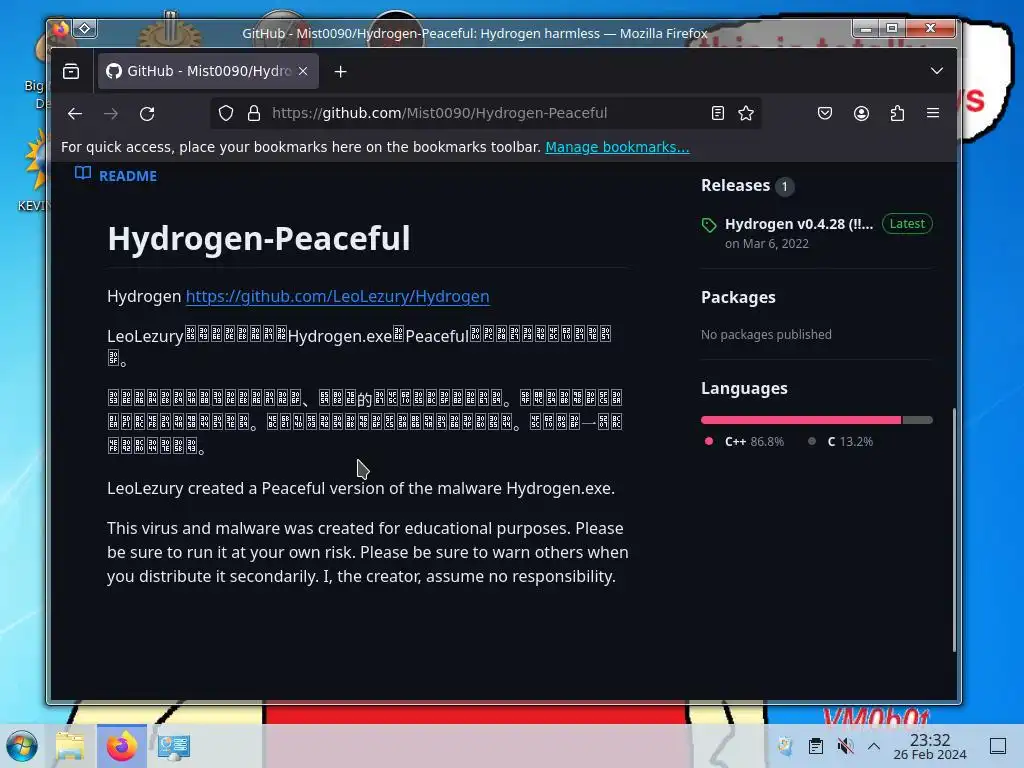The width and height of the screenshot is (1024, 768).
Task: Close the GitHub Mist0090/Hydrogen tab
Action: pyautogui.click(x=303, y=71)
